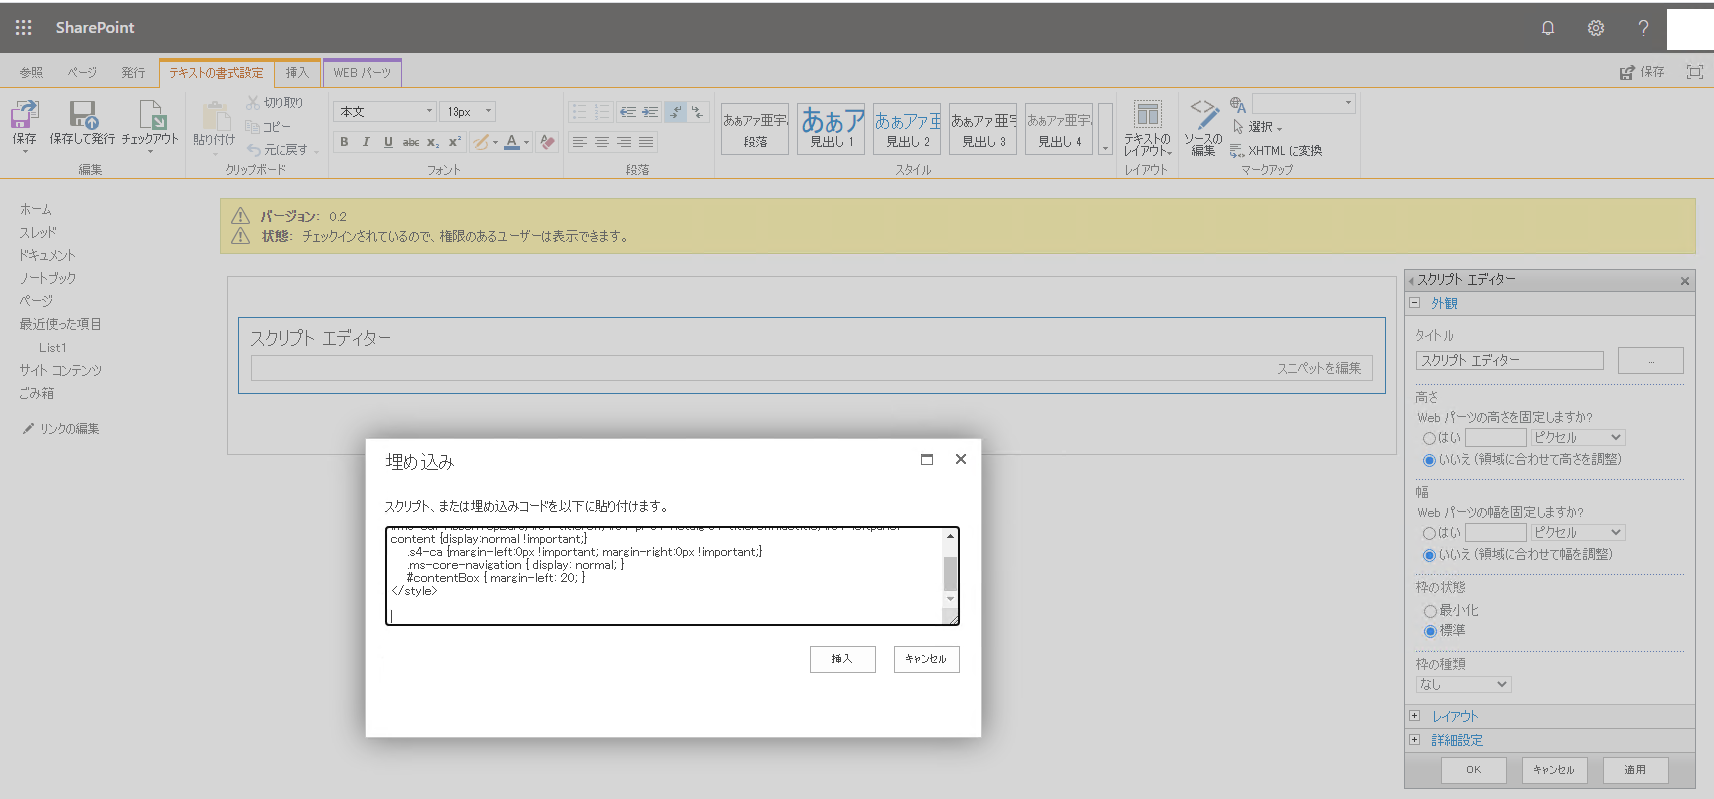Toggle strikethrough formatting

coord(410,142)
